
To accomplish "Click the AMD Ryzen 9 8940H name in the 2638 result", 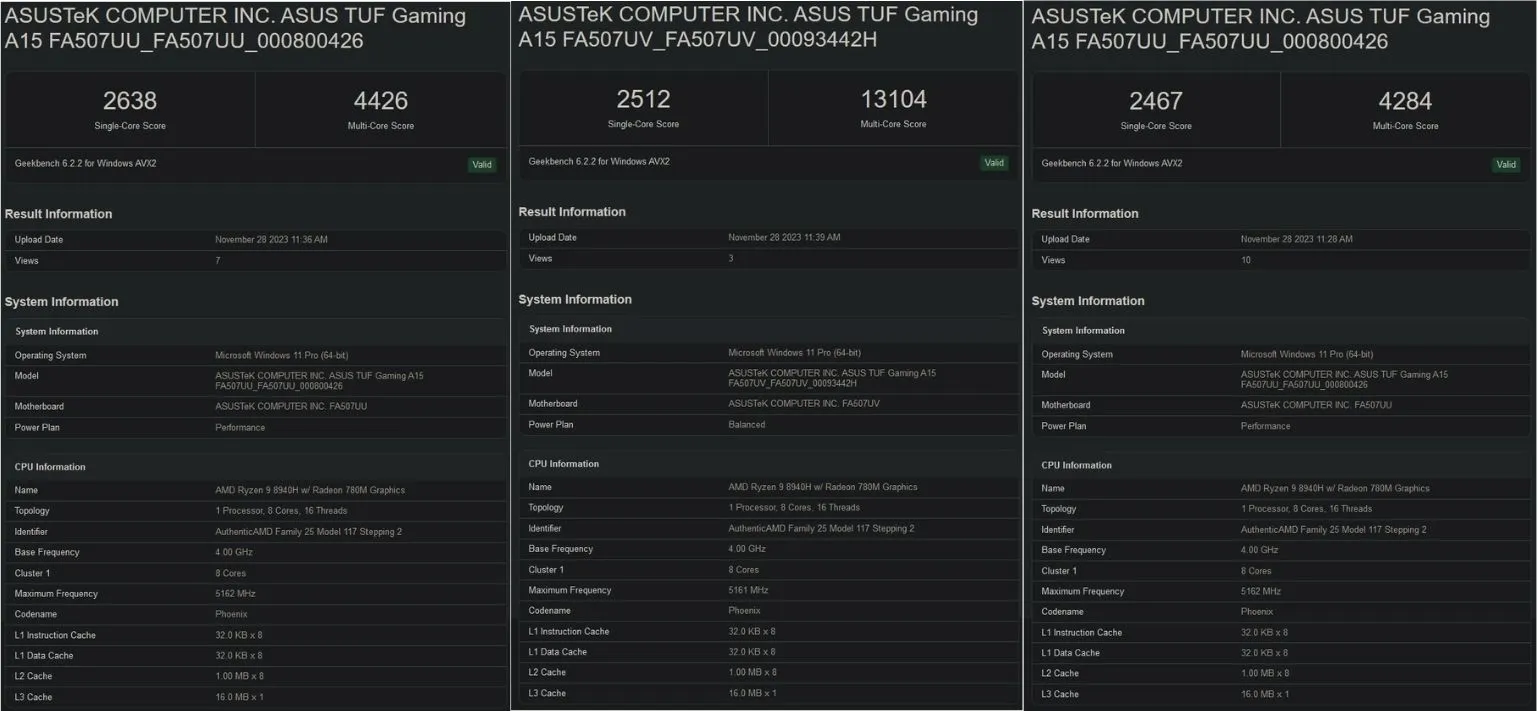I will coord(310,491).
